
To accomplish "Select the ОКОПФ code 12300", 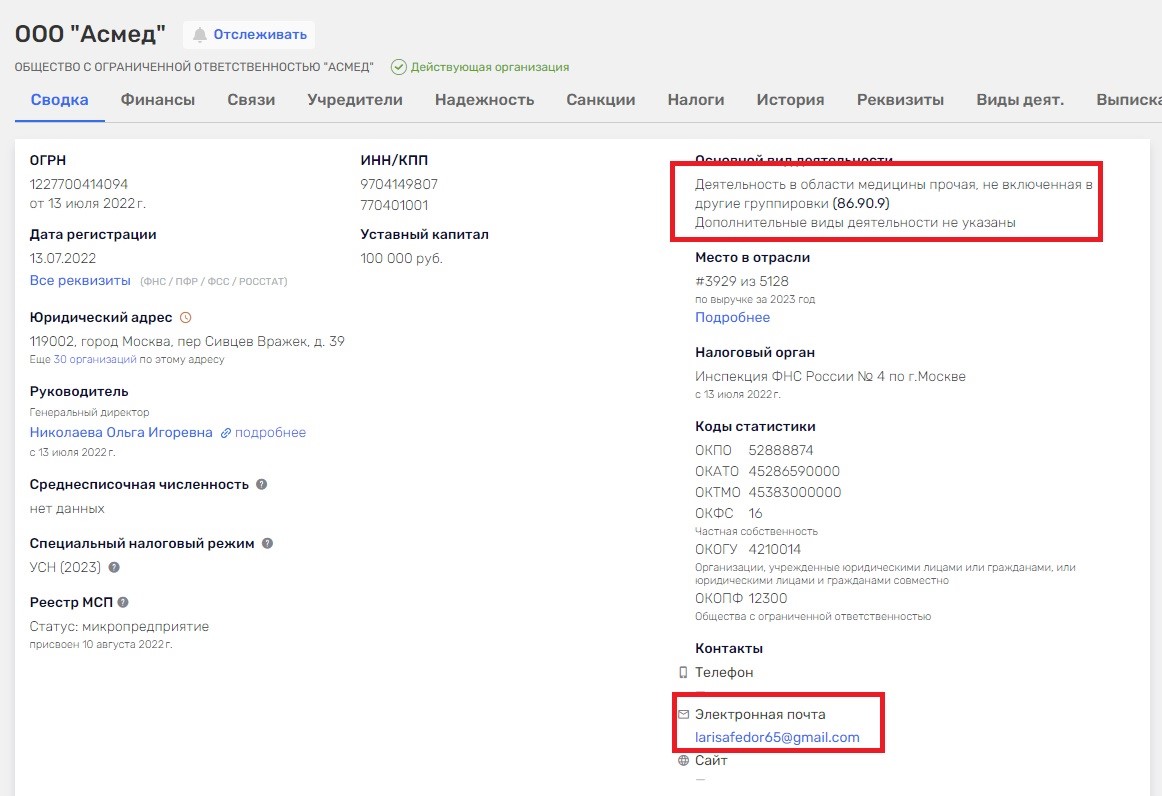I will pos(768,598).
